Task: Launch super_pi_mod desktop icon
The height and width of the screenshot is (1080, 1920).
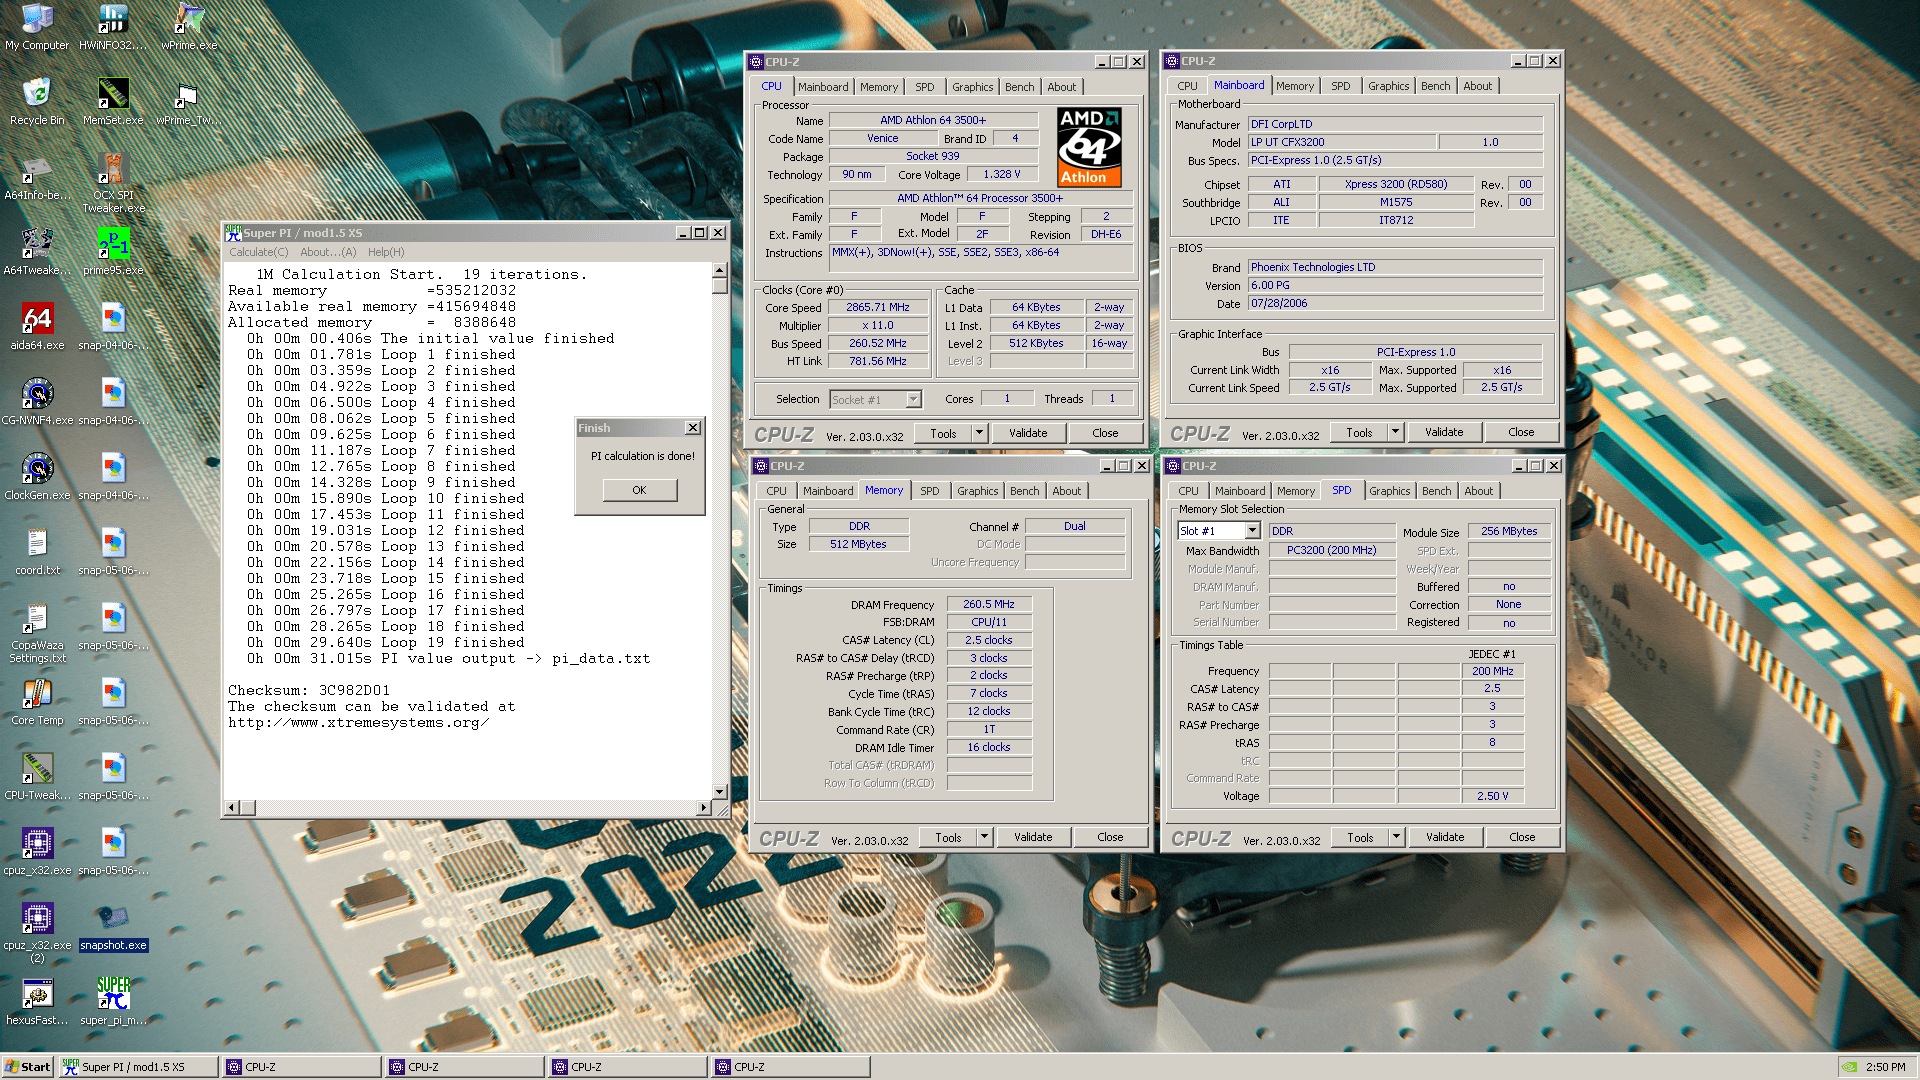Action: (113, 1002)
